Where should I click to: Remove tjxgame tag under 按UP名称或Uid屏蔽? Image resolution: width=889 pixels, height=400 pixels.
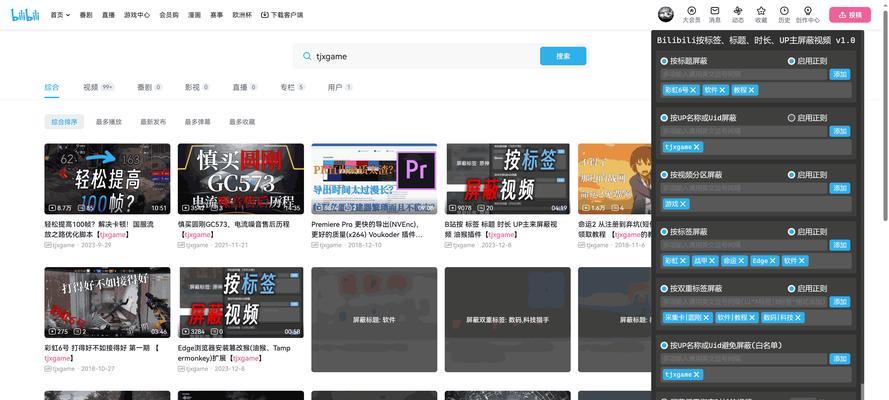(697, 147)
